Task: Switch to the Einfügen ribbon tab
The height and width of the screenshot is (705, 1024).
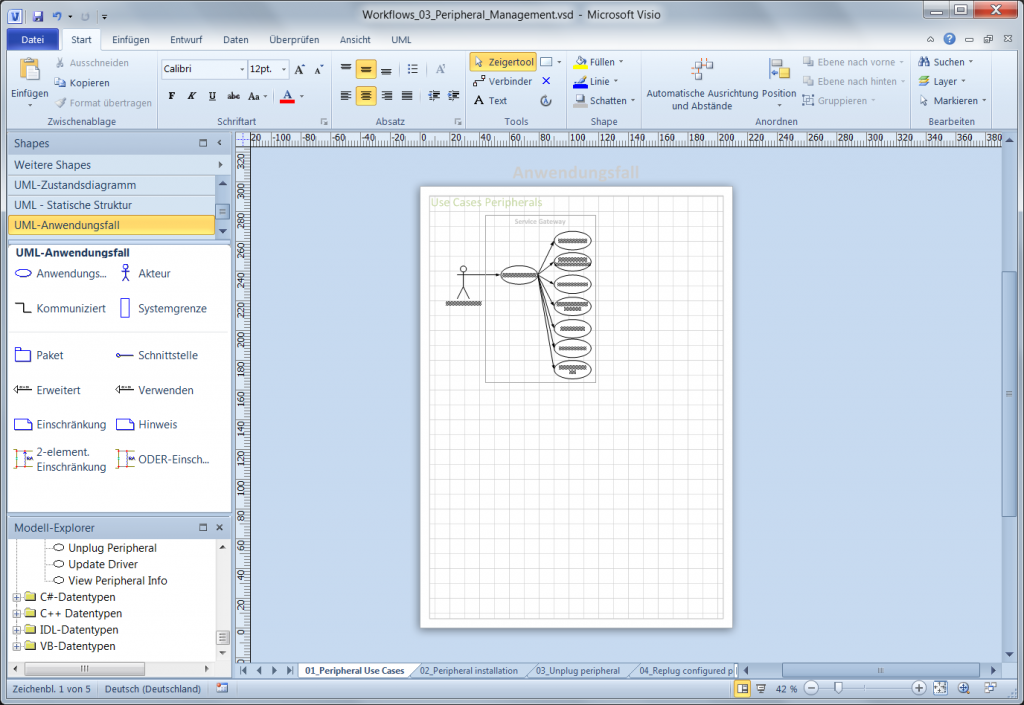Action: pyautogui.click(x=131, y=40)
